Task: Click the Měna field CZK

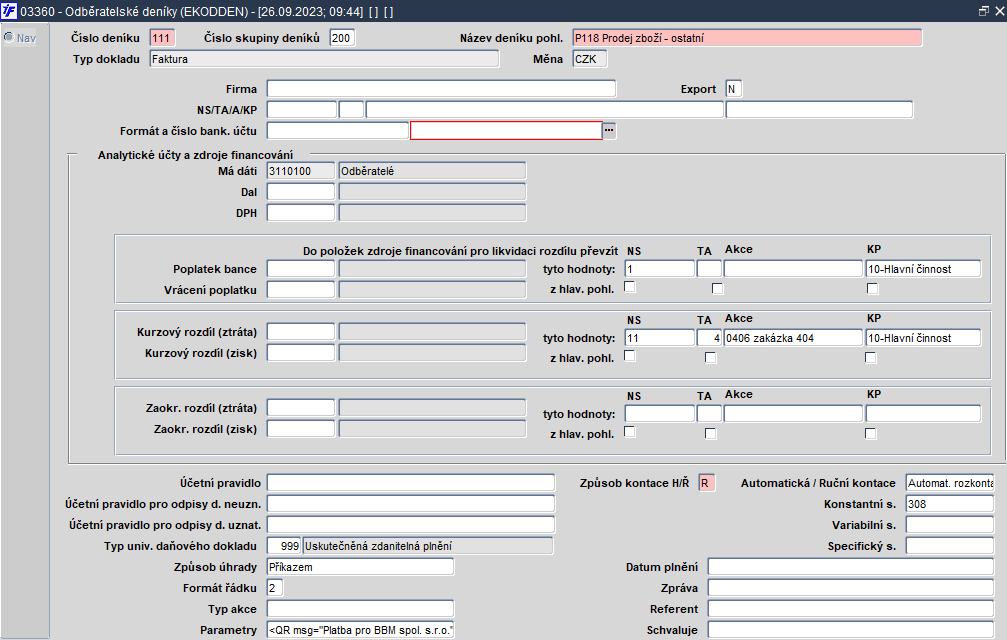Action: click(x=589, y=59)
